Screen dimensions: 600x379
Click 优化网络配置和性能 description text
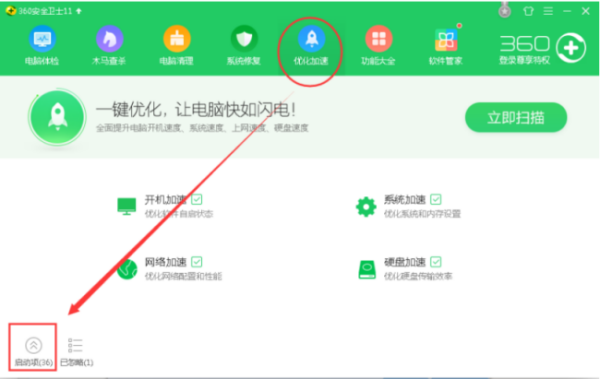(183, 276)
